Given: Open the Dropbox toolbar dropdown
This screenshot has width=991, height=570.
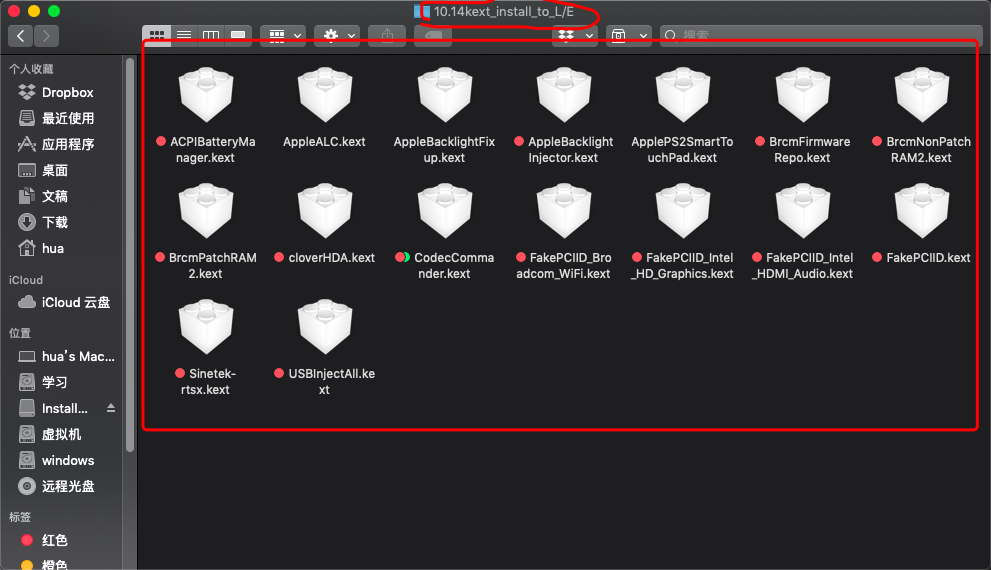Looking at the screenshot, I should 575,35.
